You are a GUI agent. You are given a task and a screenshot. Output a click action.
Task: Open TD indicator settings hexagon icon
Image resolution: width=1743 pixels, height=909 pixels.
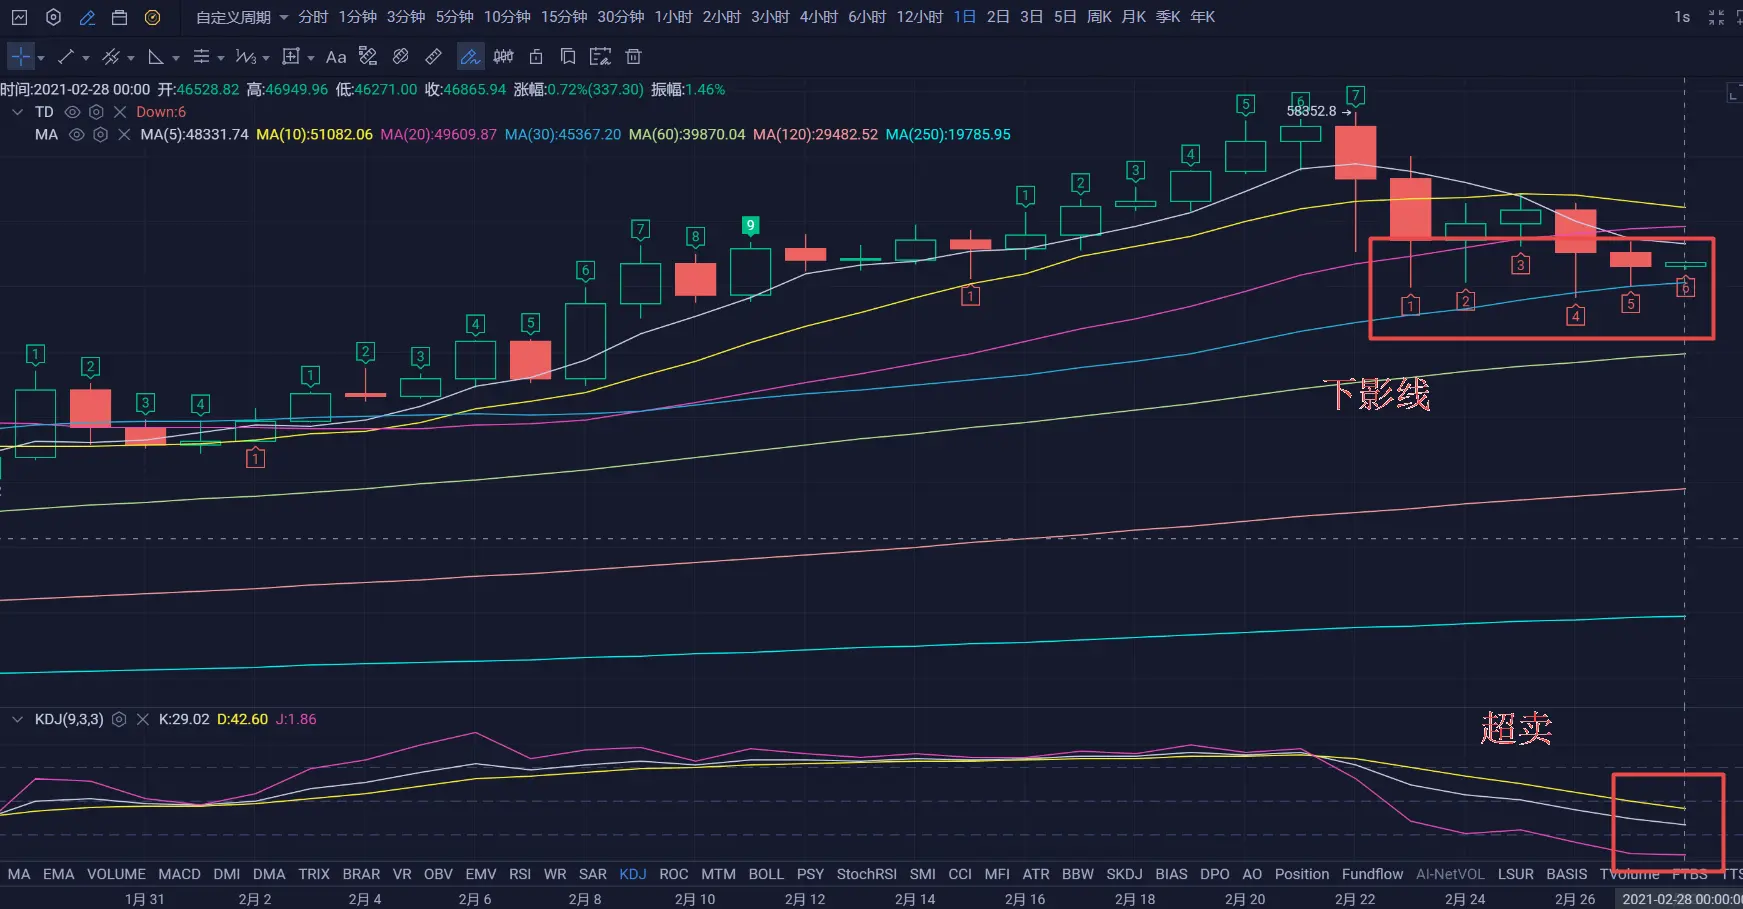click(x=96, y=112)
